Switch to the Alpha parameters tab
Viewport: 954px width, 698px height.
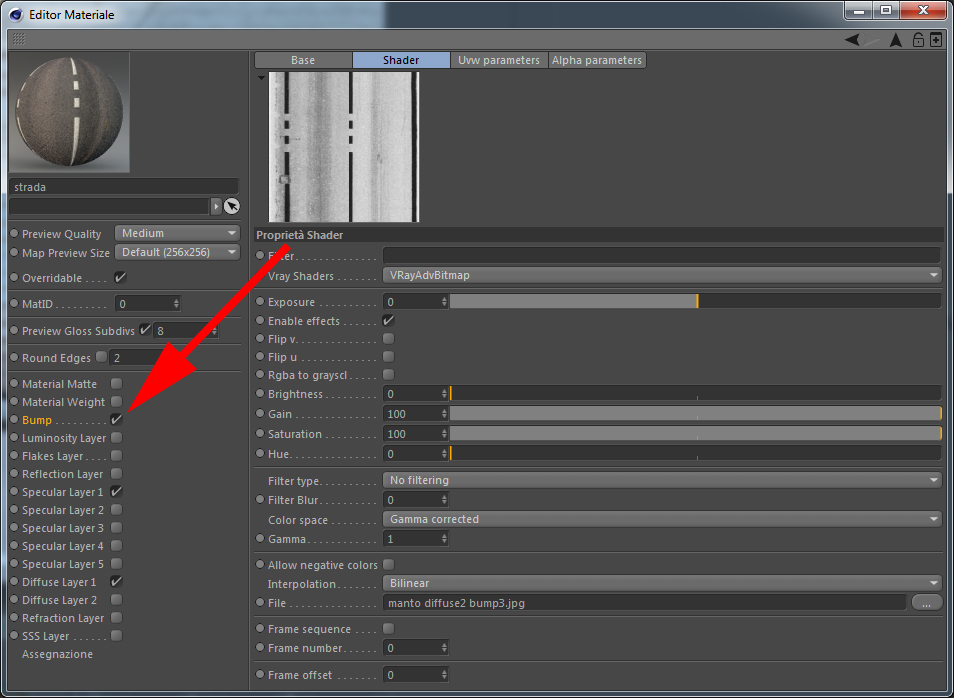(x=597, y=60)
